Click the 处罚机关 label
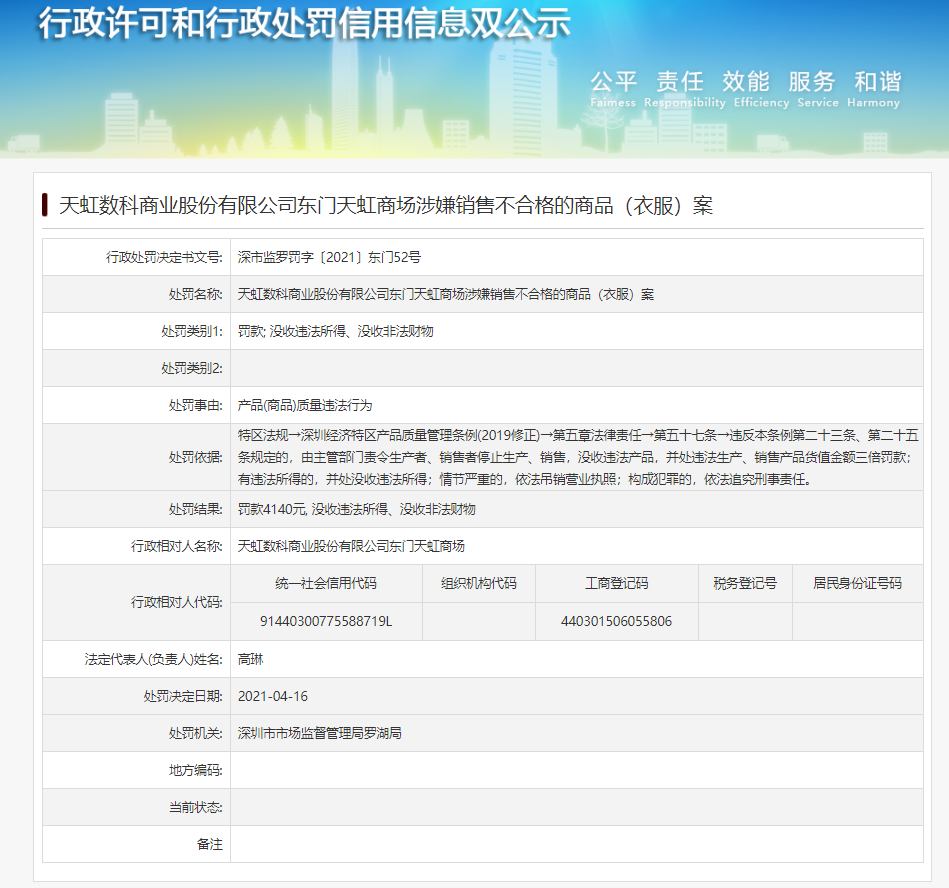The image size is (949, 888). (195, 733)
